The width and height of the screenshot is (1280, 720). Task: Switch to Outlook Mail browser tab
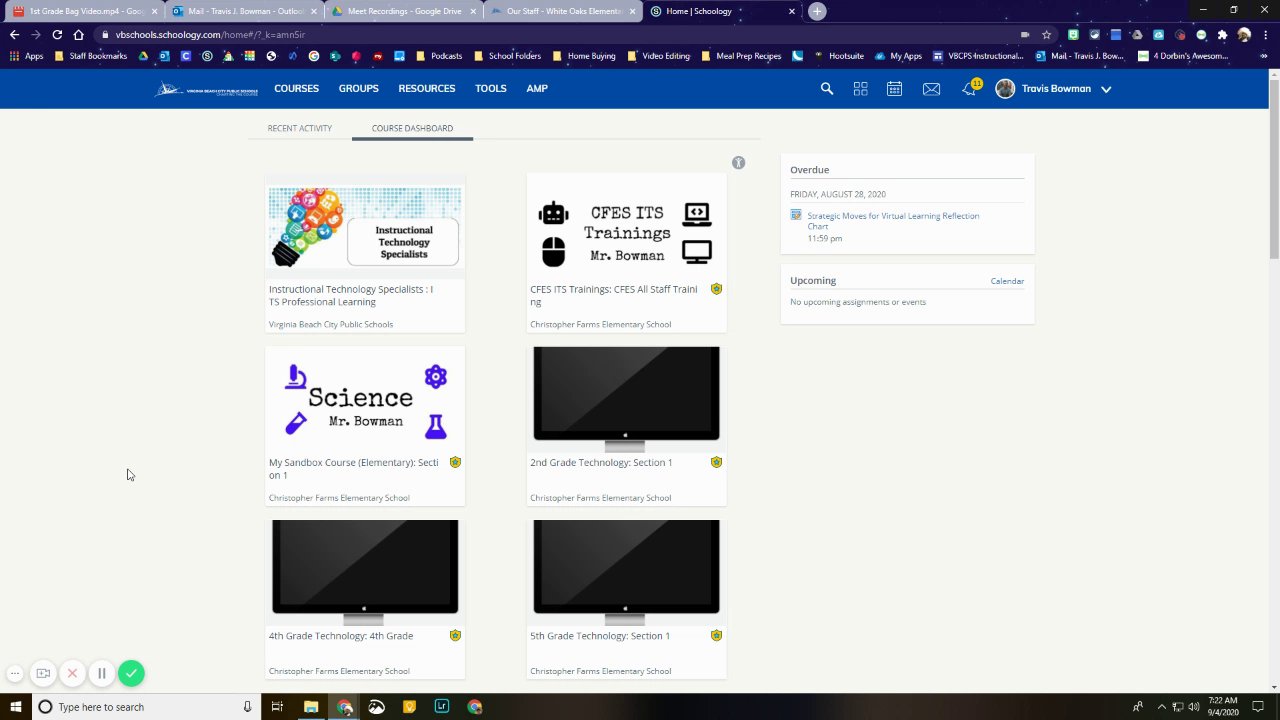(x=243, y=11)
